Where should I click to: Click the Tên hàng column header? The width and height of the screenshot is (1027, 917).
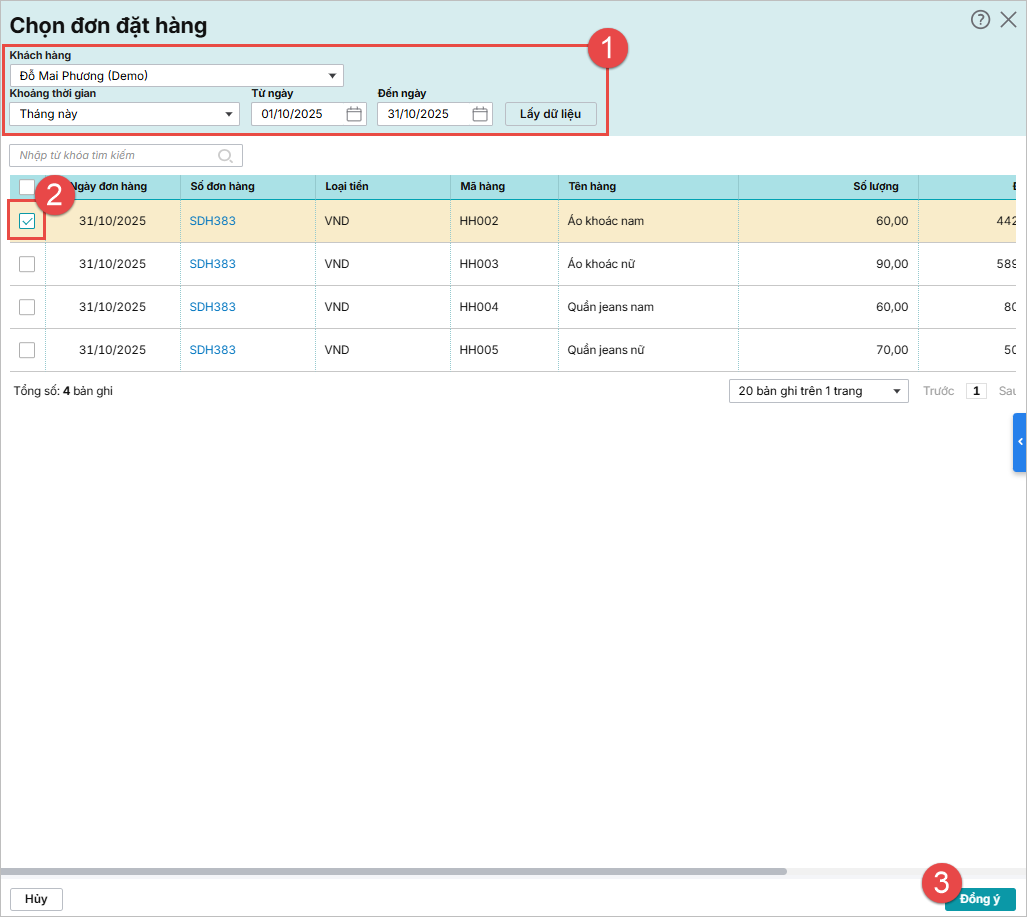(592, 187)
